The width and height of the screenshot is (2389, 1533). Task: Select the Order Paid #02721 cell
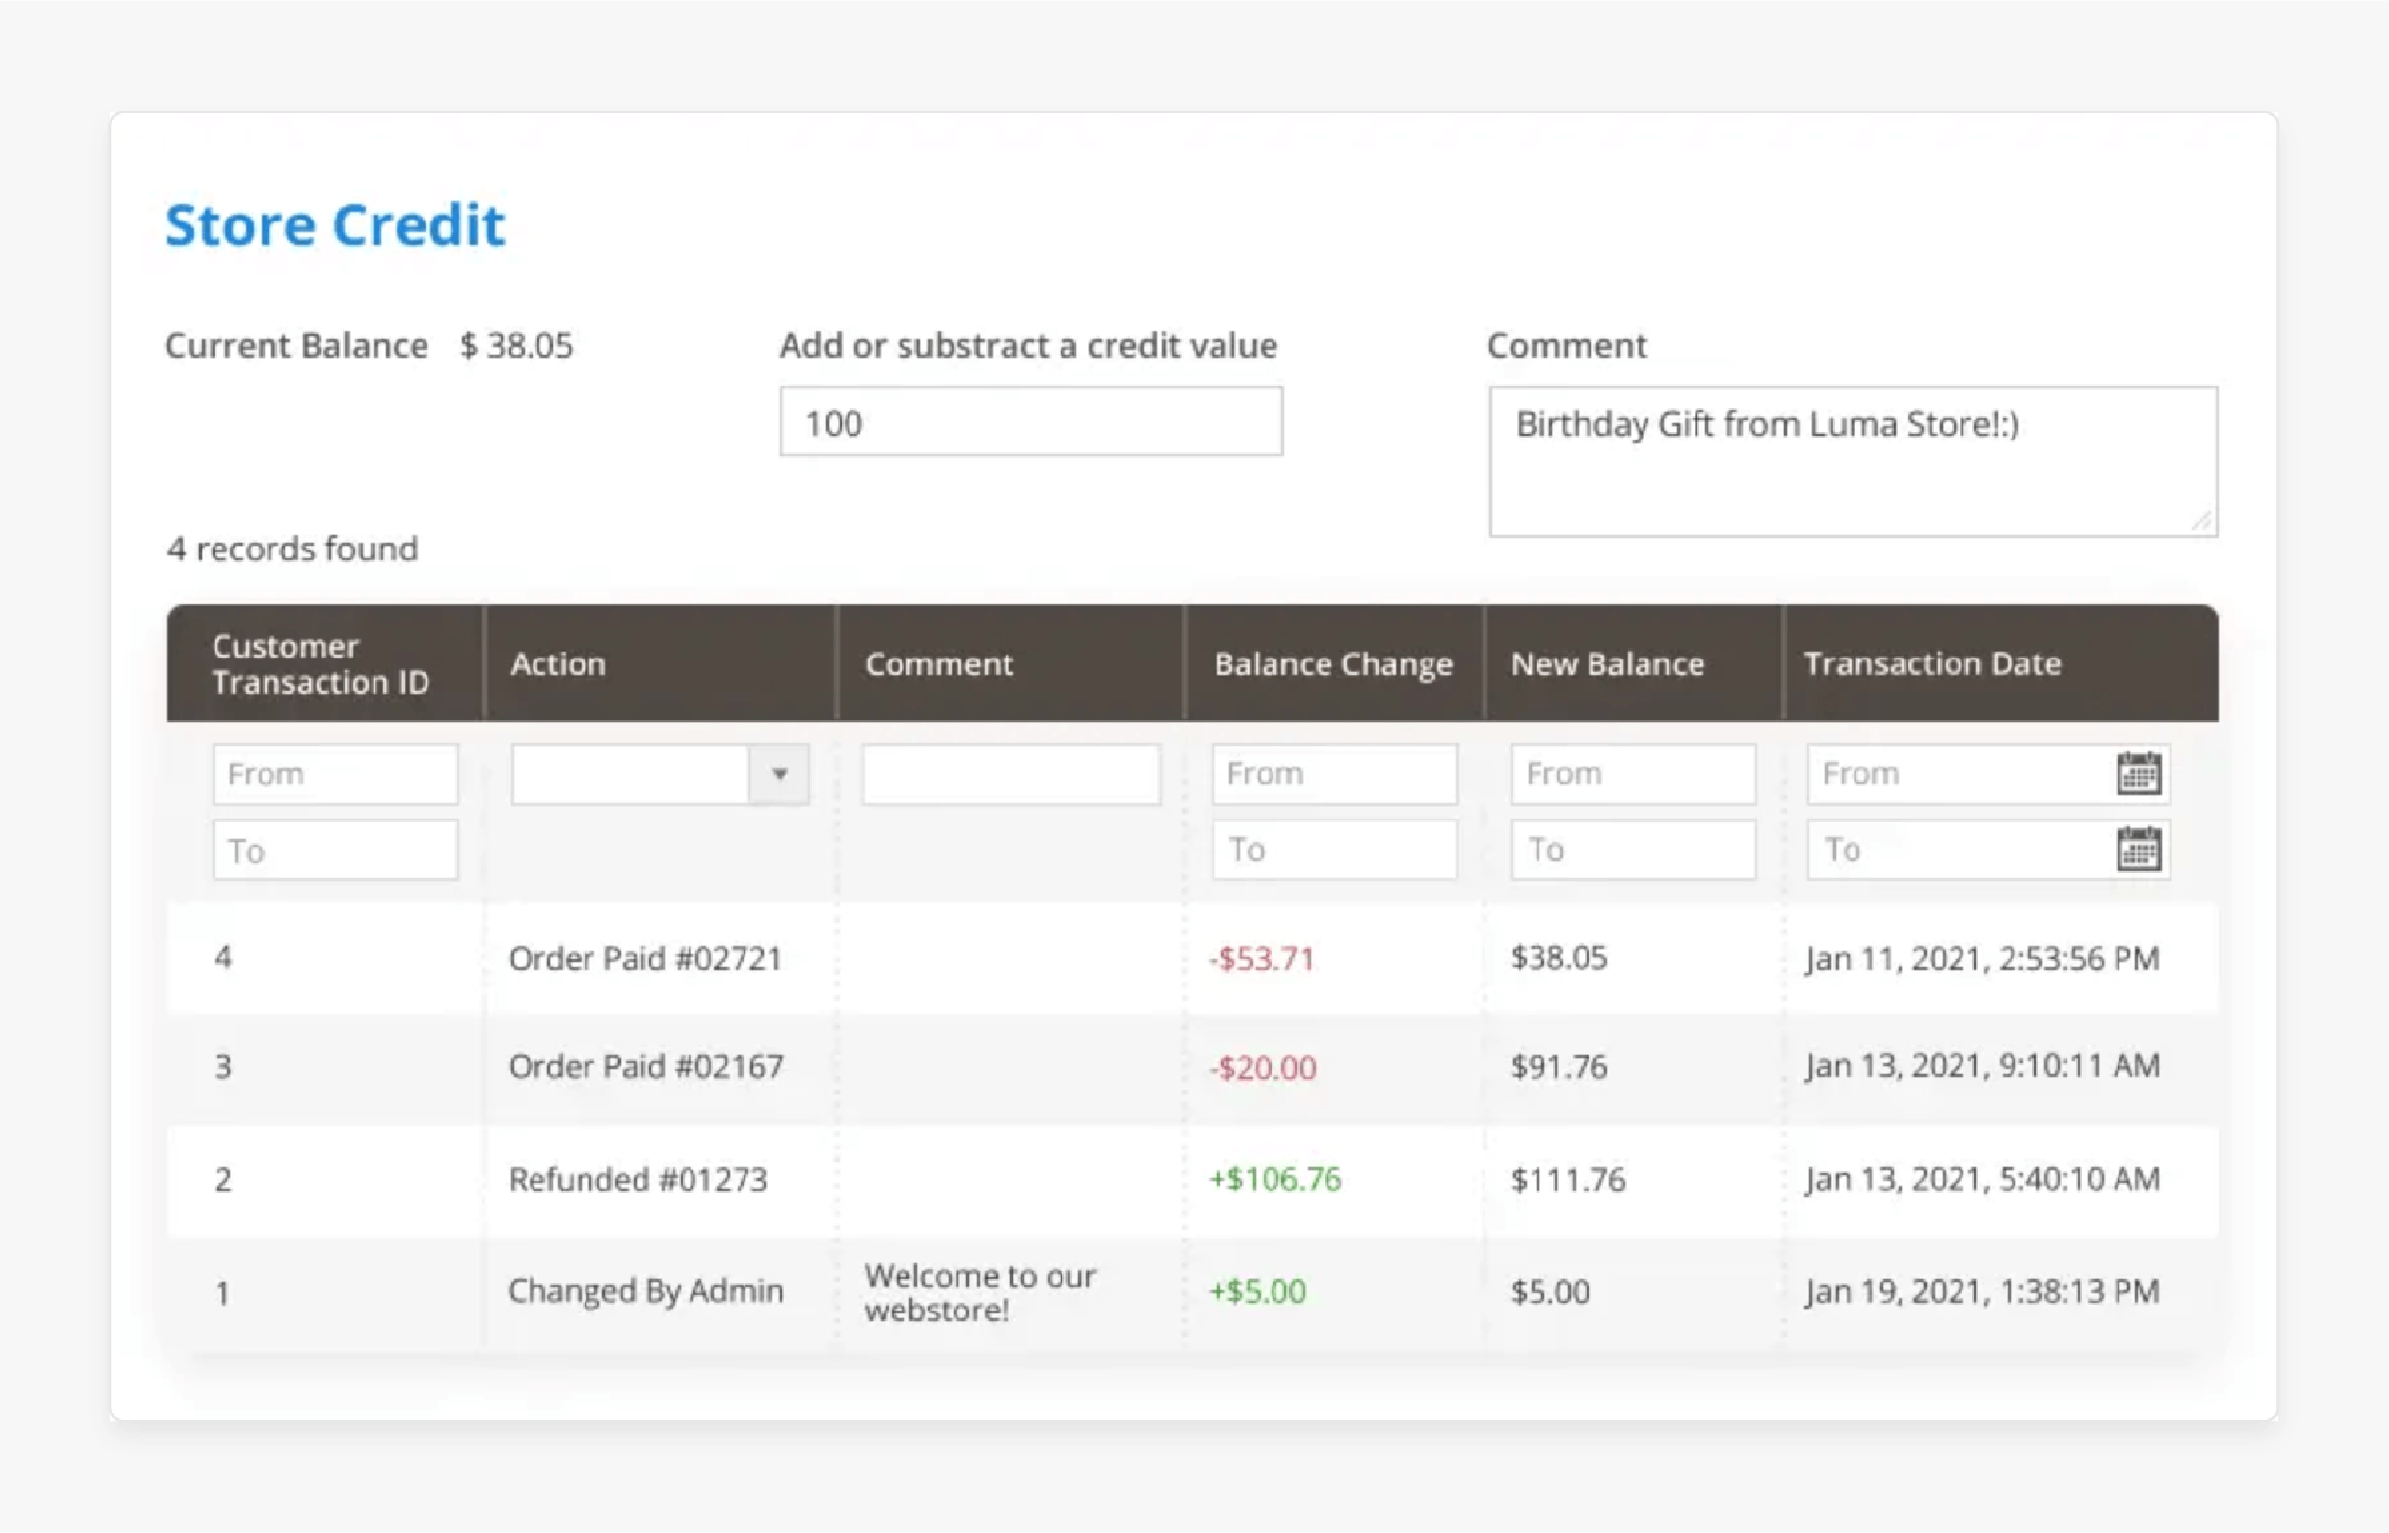645,958
